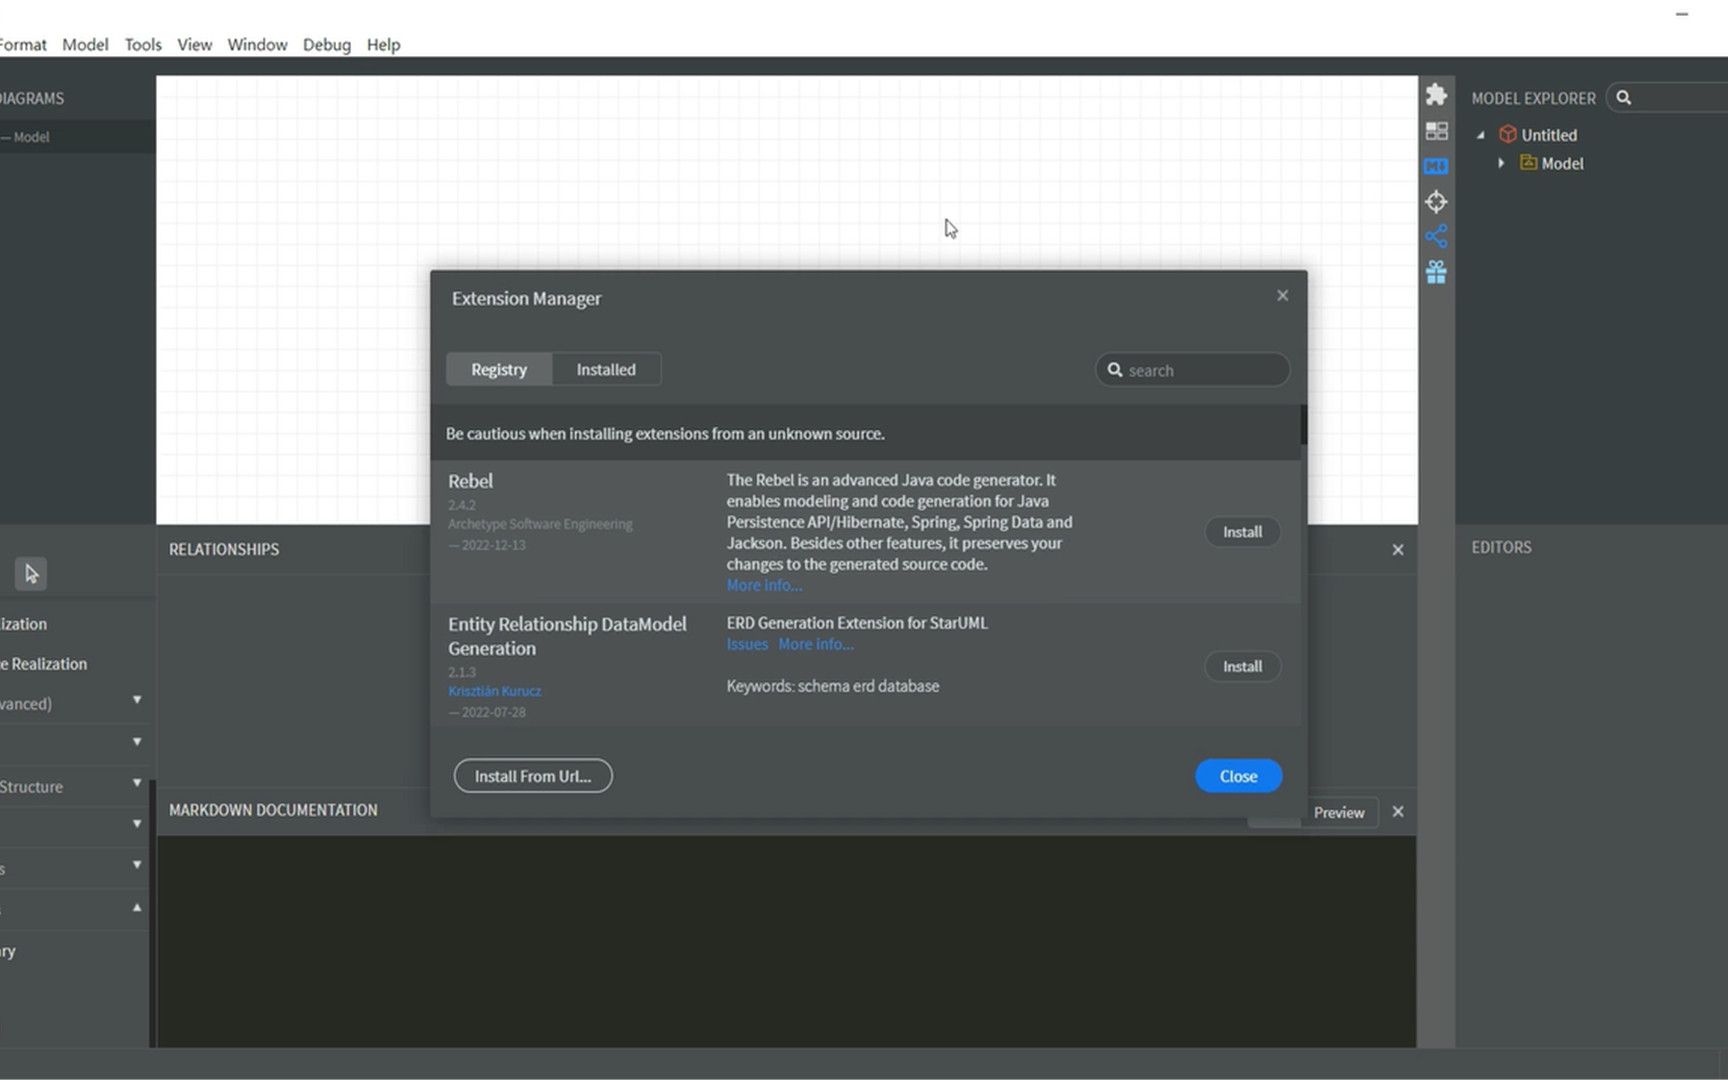Click the share icon in right sidebar

[1436, 236]
